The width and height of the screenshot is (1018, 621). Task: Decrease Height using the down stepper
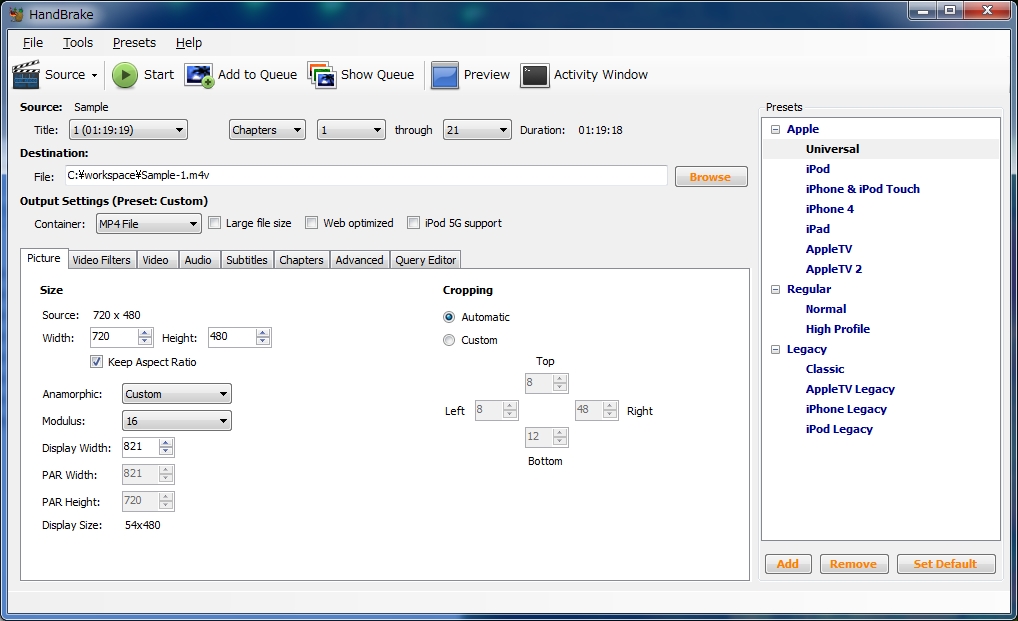tap(263, 341)
